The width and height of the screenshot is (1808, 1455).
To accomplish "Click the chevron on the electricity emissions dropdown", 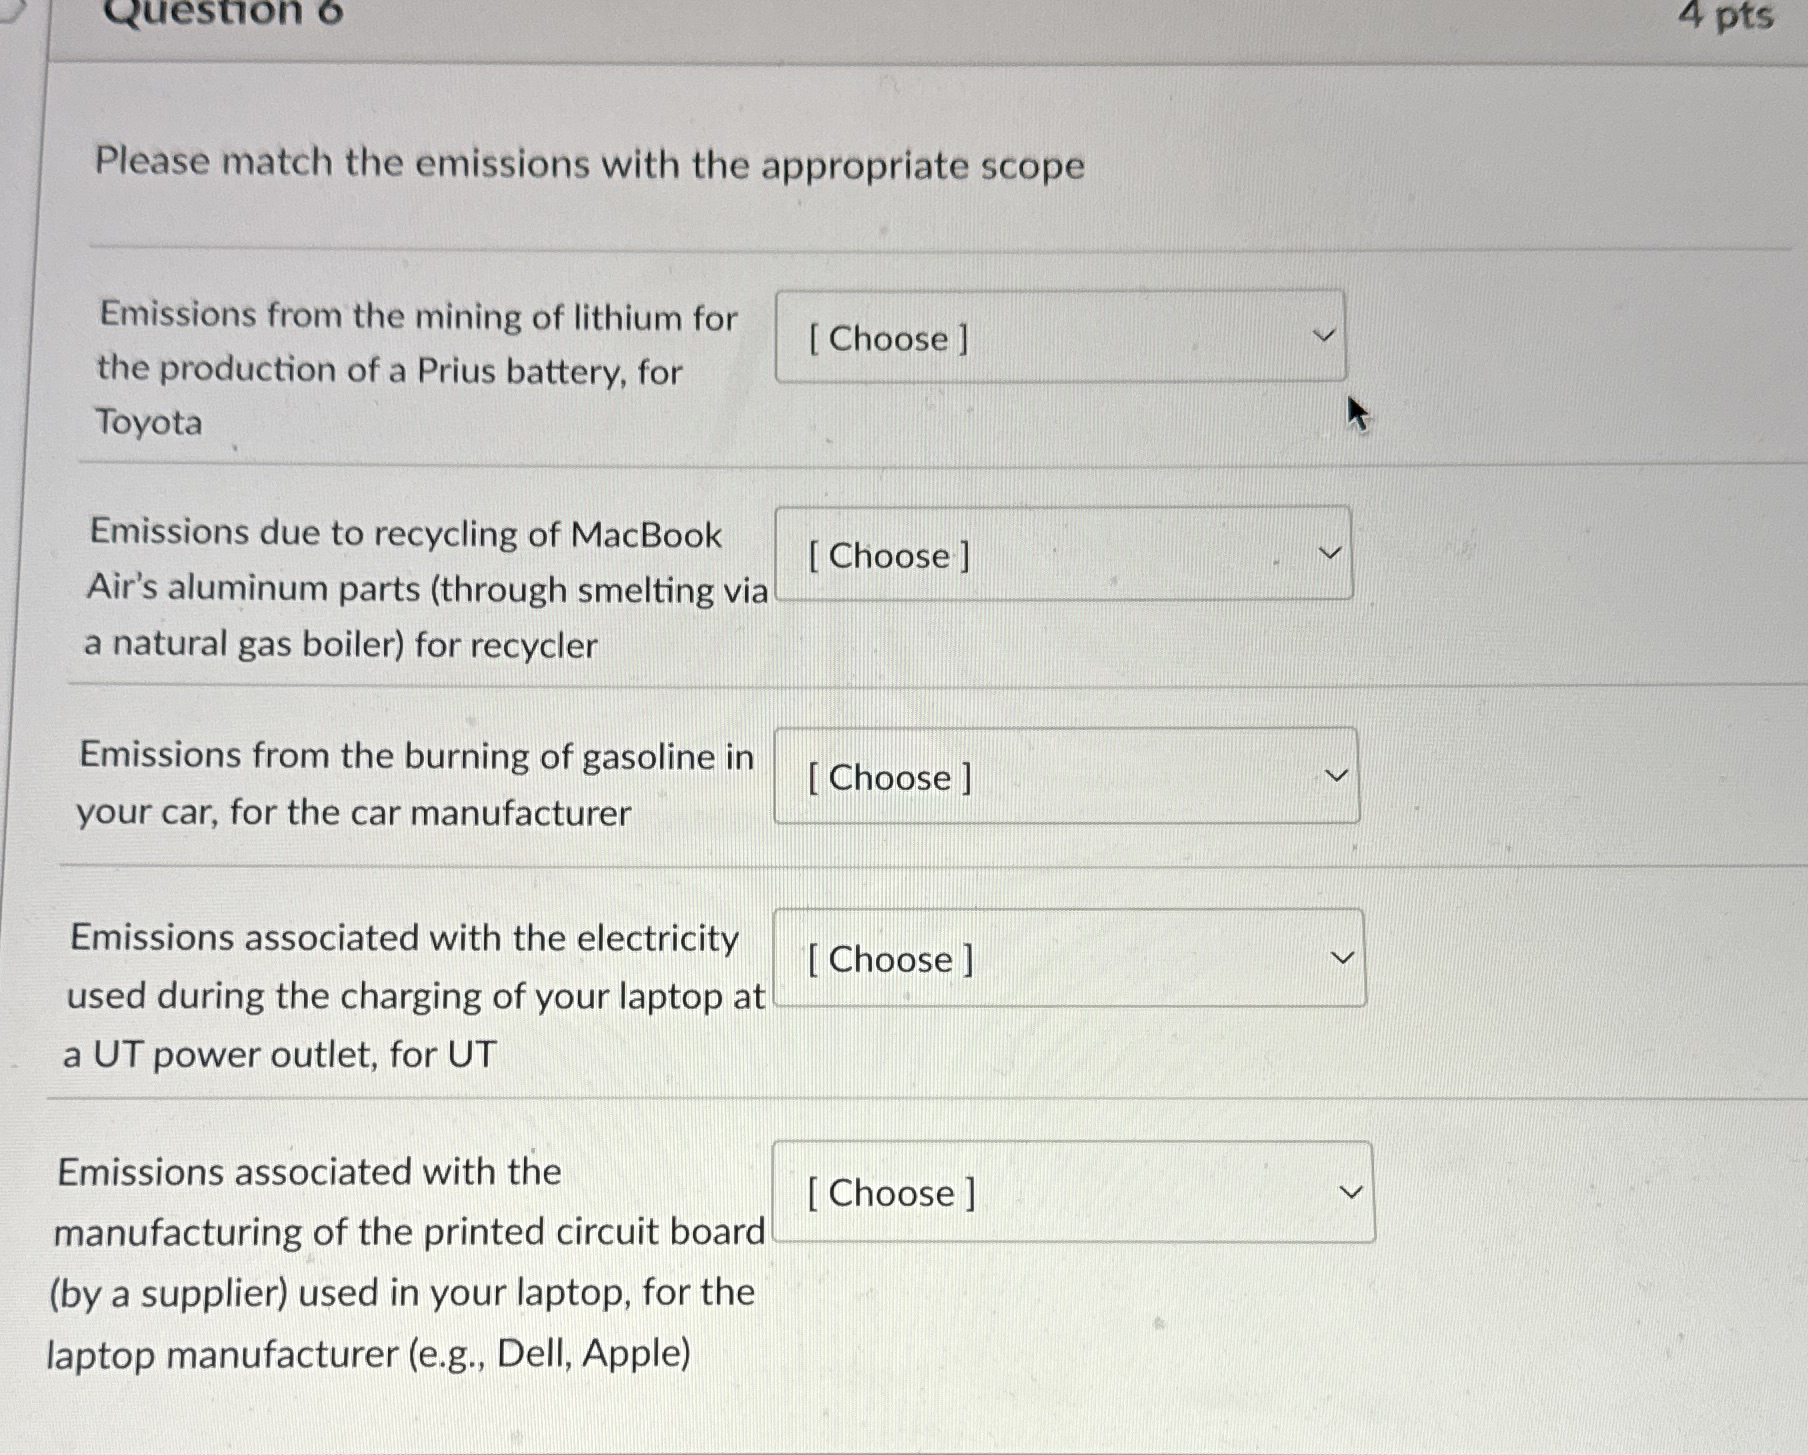I will point(1345,957).
